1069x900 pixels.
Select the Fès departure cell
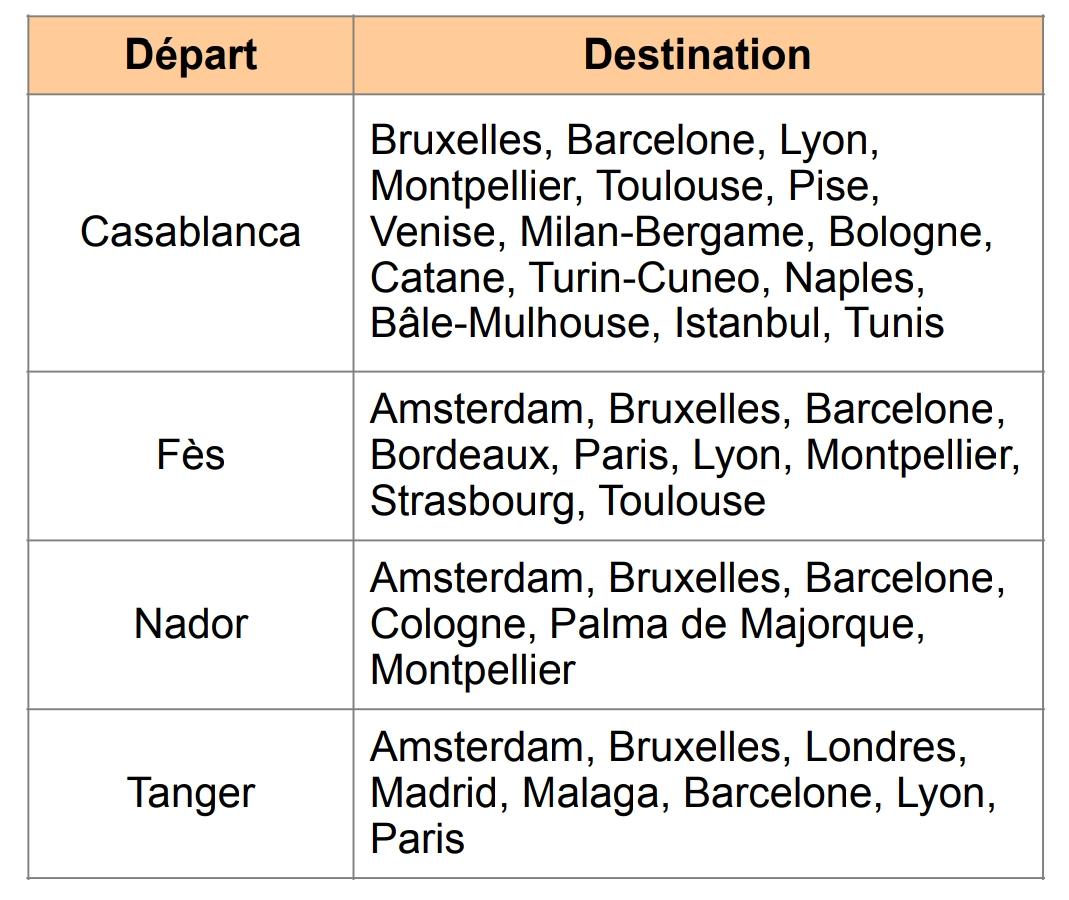pos(191,455)
